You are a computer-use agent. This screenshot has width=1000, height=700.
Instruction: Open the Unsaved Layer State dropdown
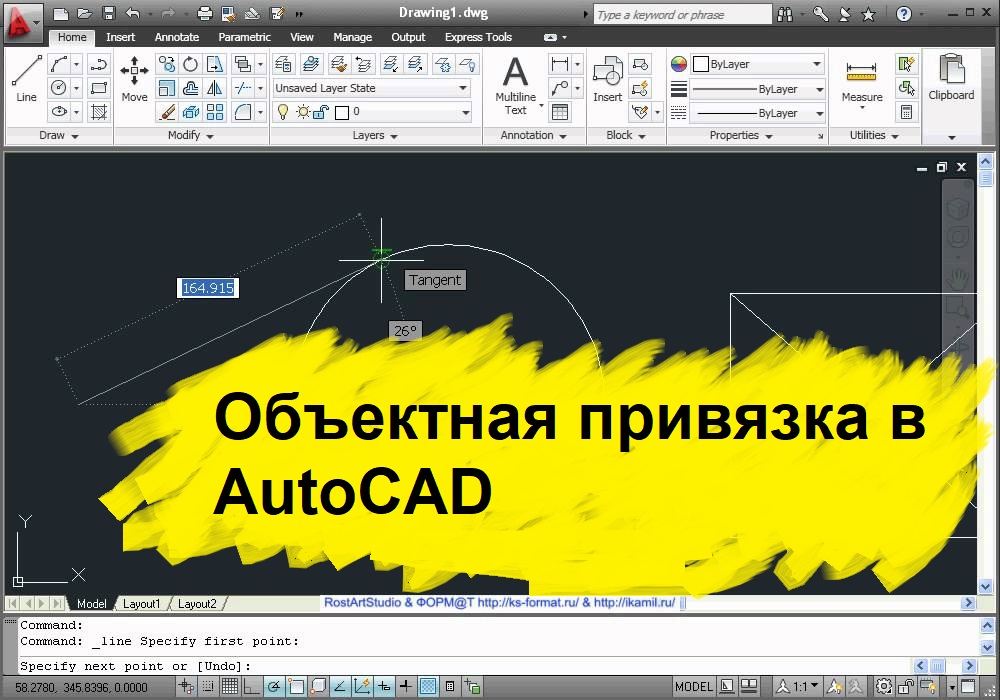372,88
